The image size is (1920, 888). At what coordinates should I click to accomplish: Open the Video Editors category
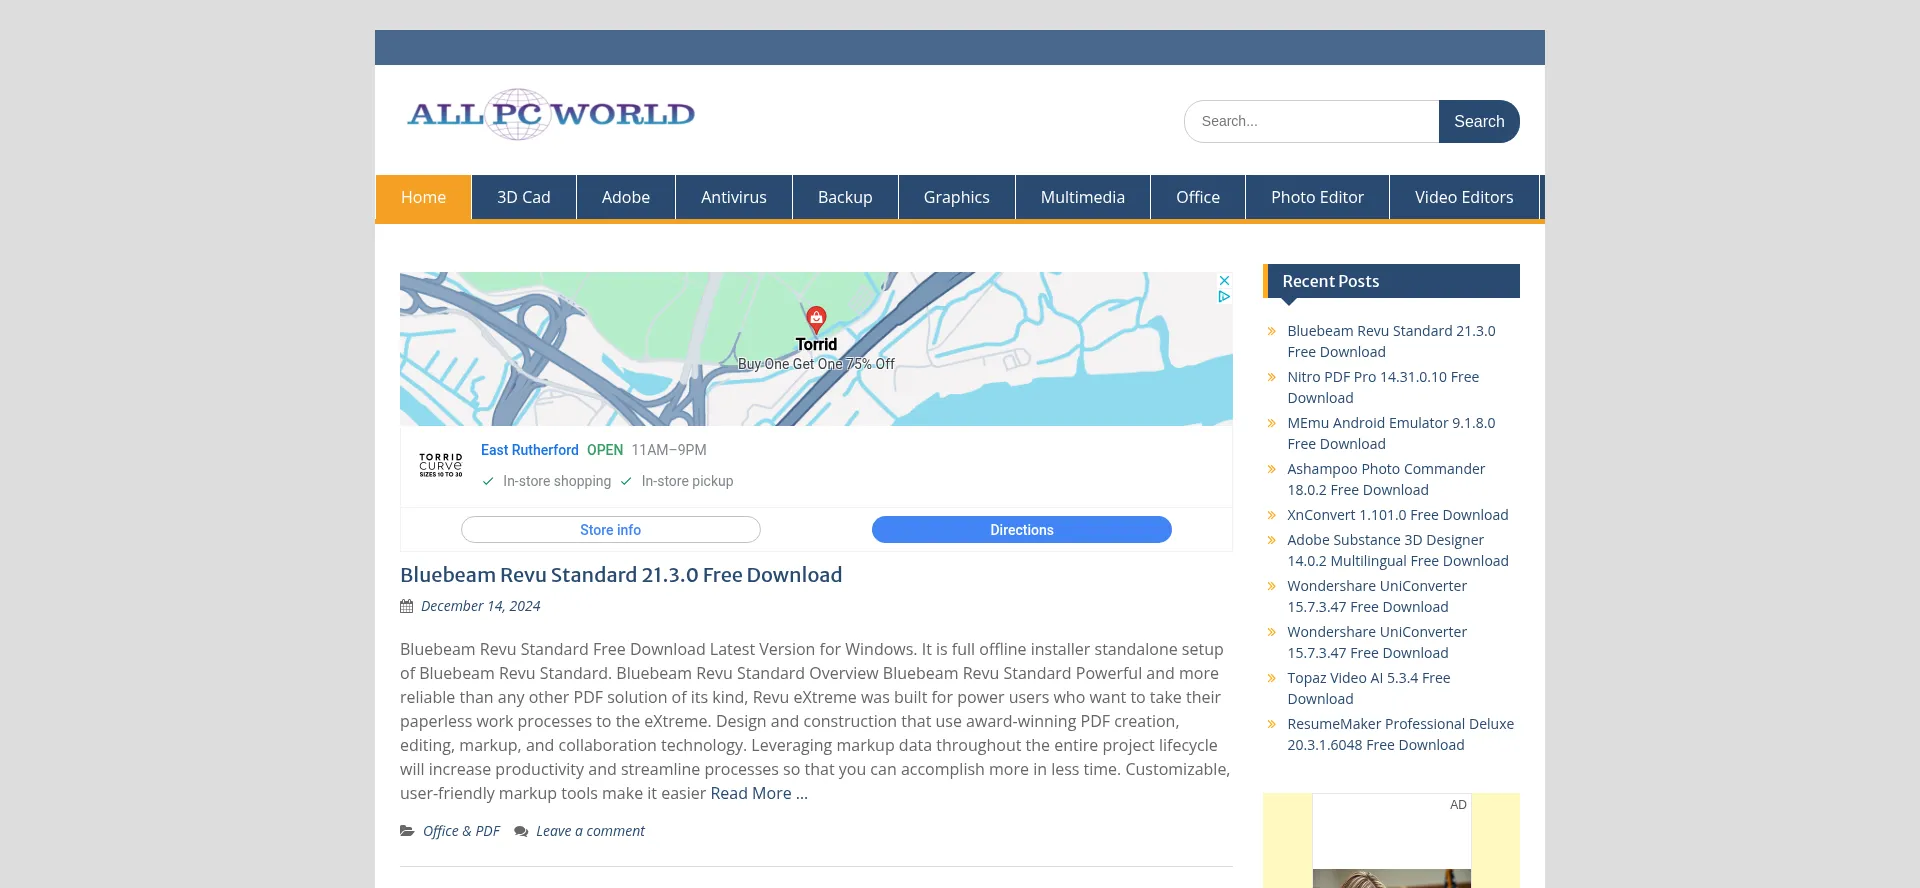click(1464, 197)
